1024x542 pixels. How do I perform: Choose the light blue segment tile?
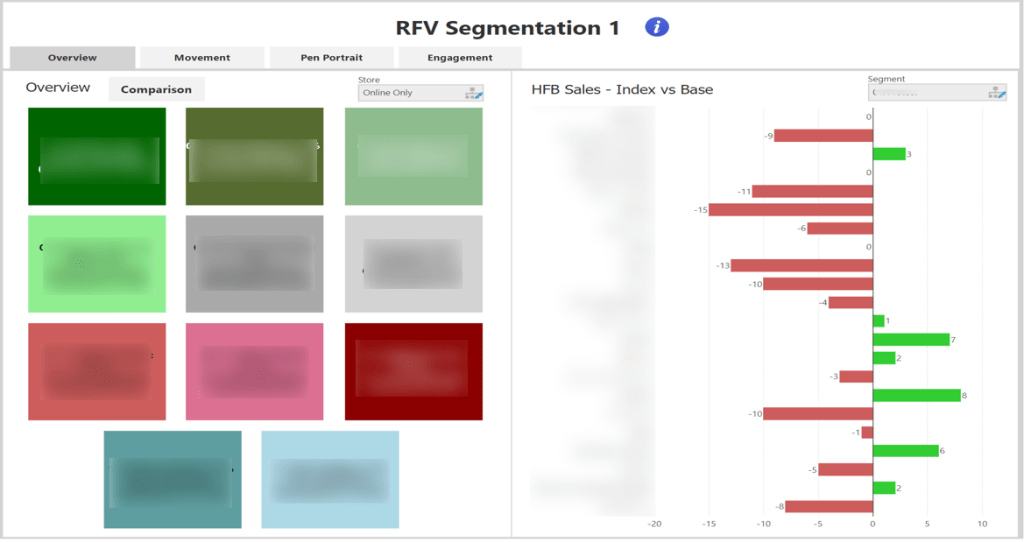tap(330, 479)
